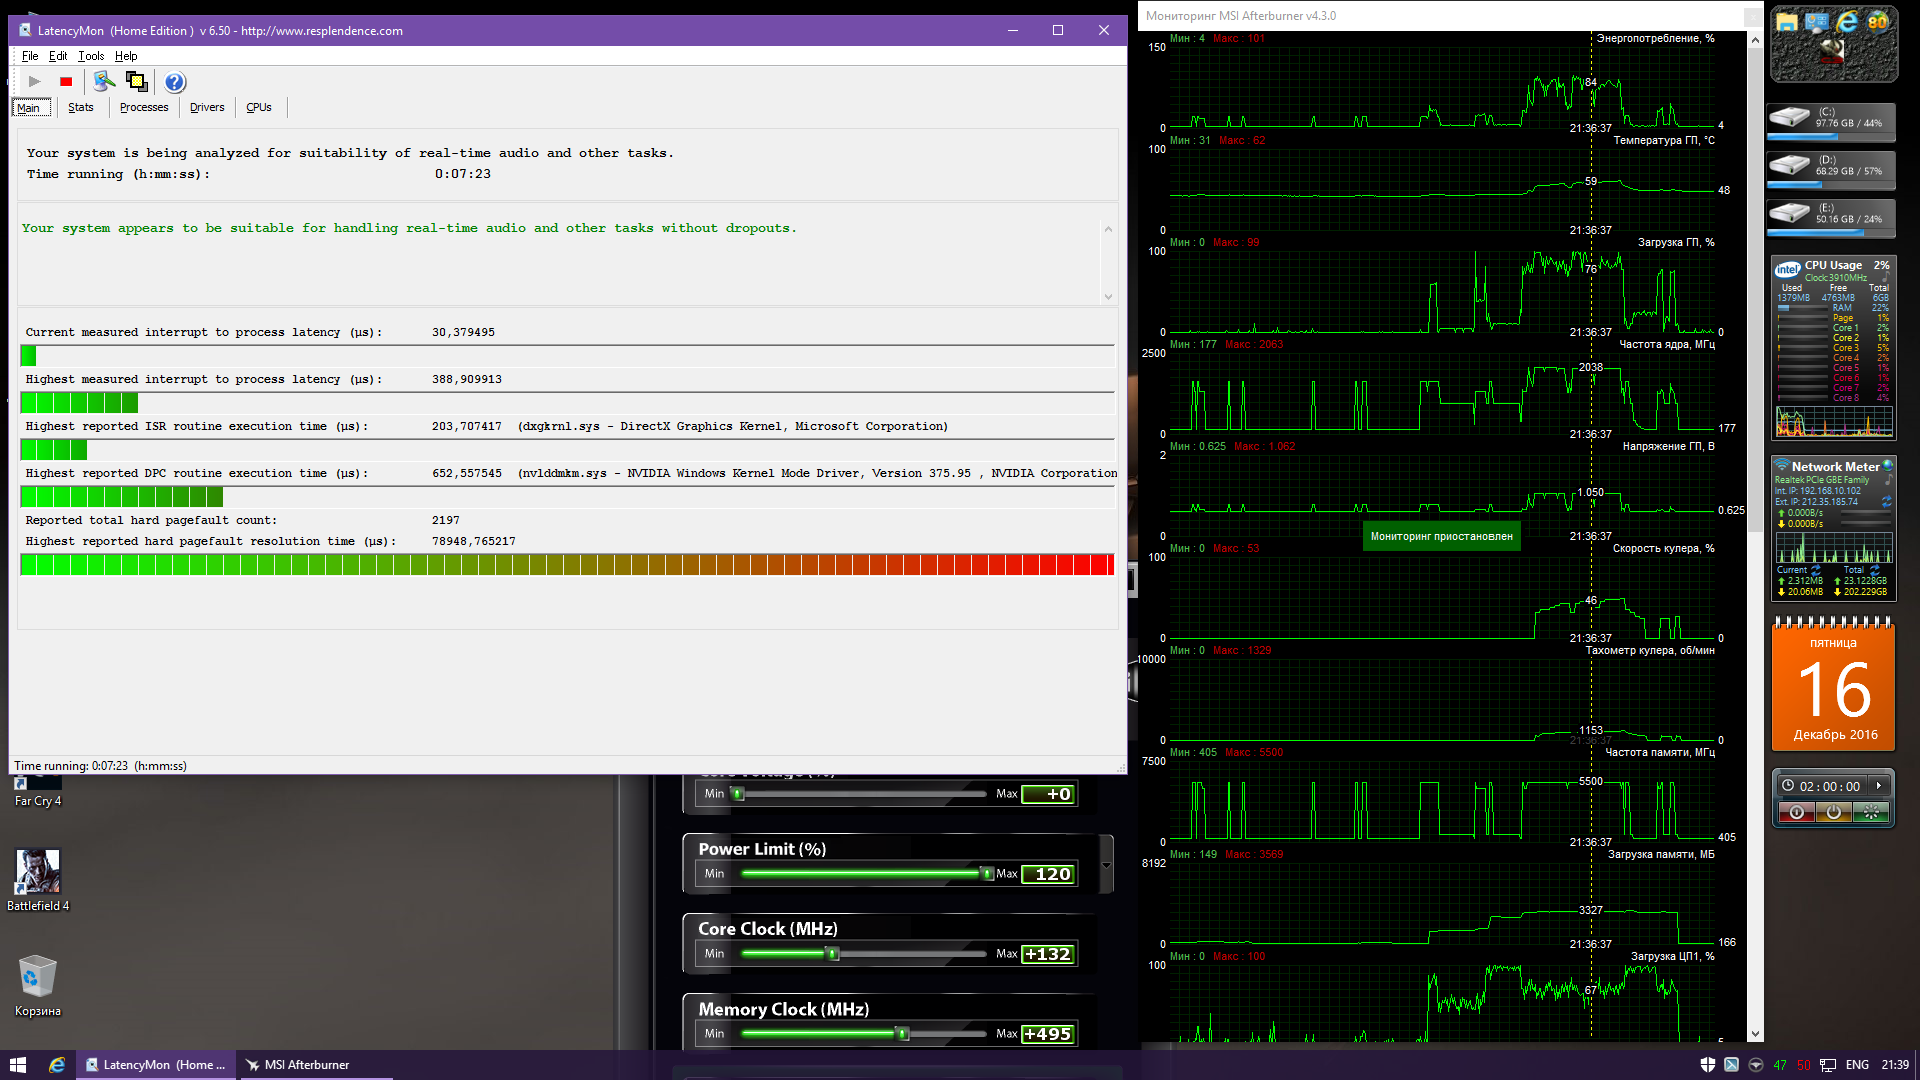Open the Tools menu

click(91, 56)
